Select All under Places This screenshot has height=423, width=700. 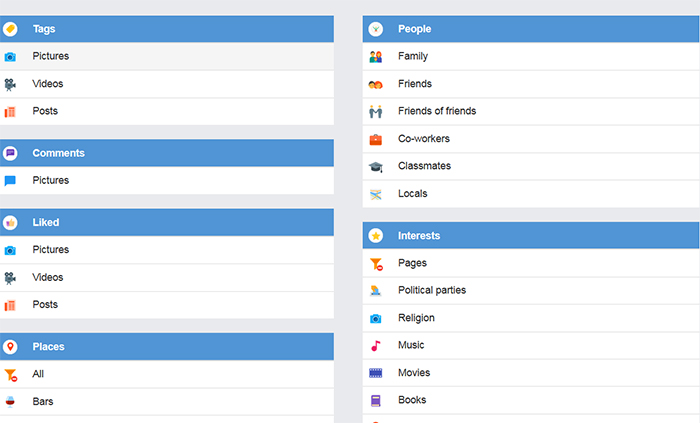[38, 374]
